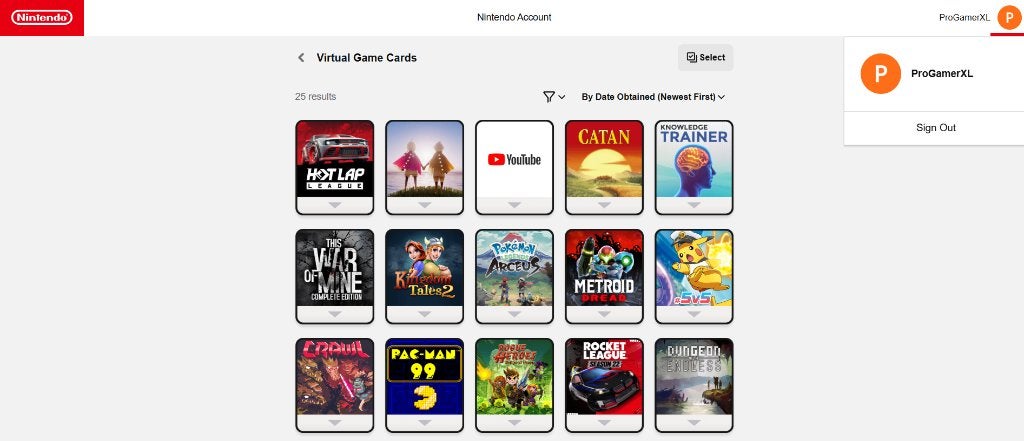Click Sign Out in the account menu
Screen dimensions: 1024x441
[935, 127]
